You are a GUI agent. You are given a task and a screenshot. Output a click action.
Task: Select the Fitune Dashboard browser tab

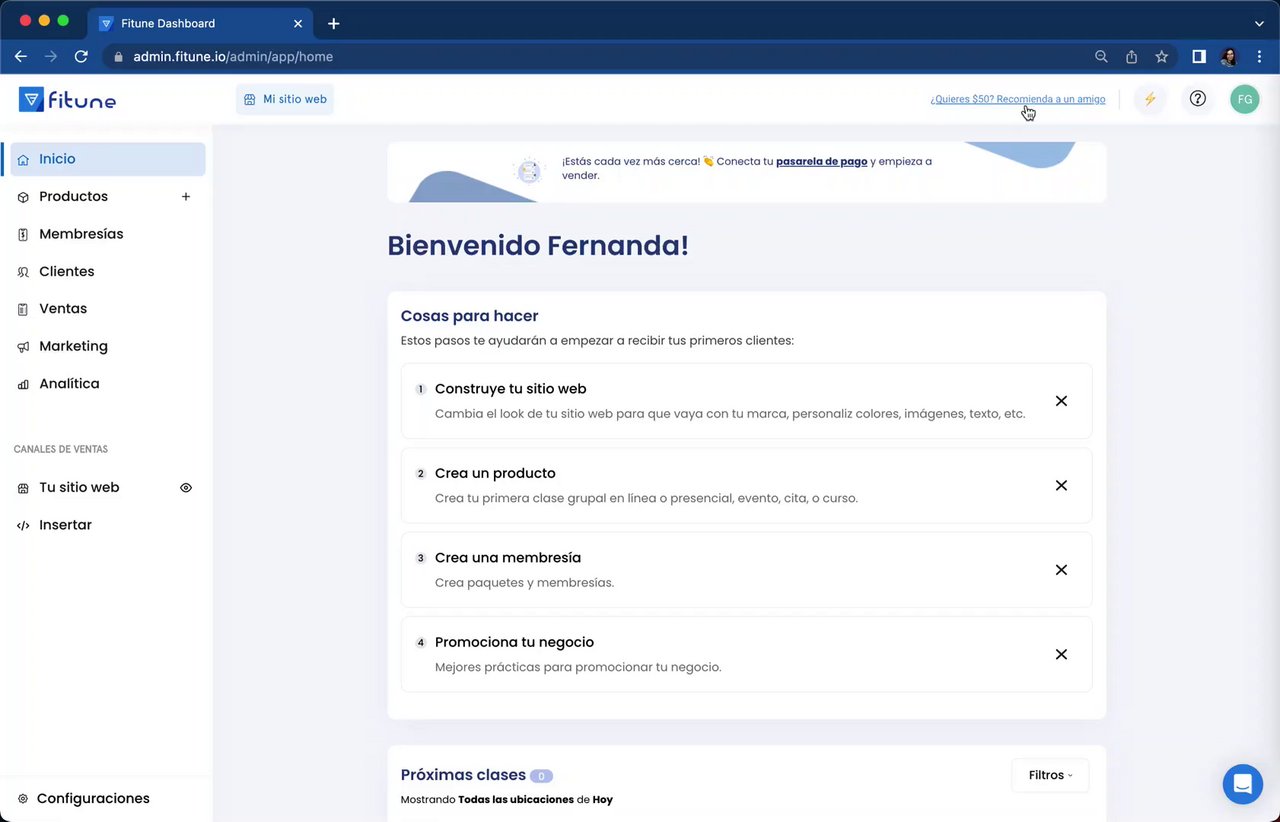click(x=202, y=23)
